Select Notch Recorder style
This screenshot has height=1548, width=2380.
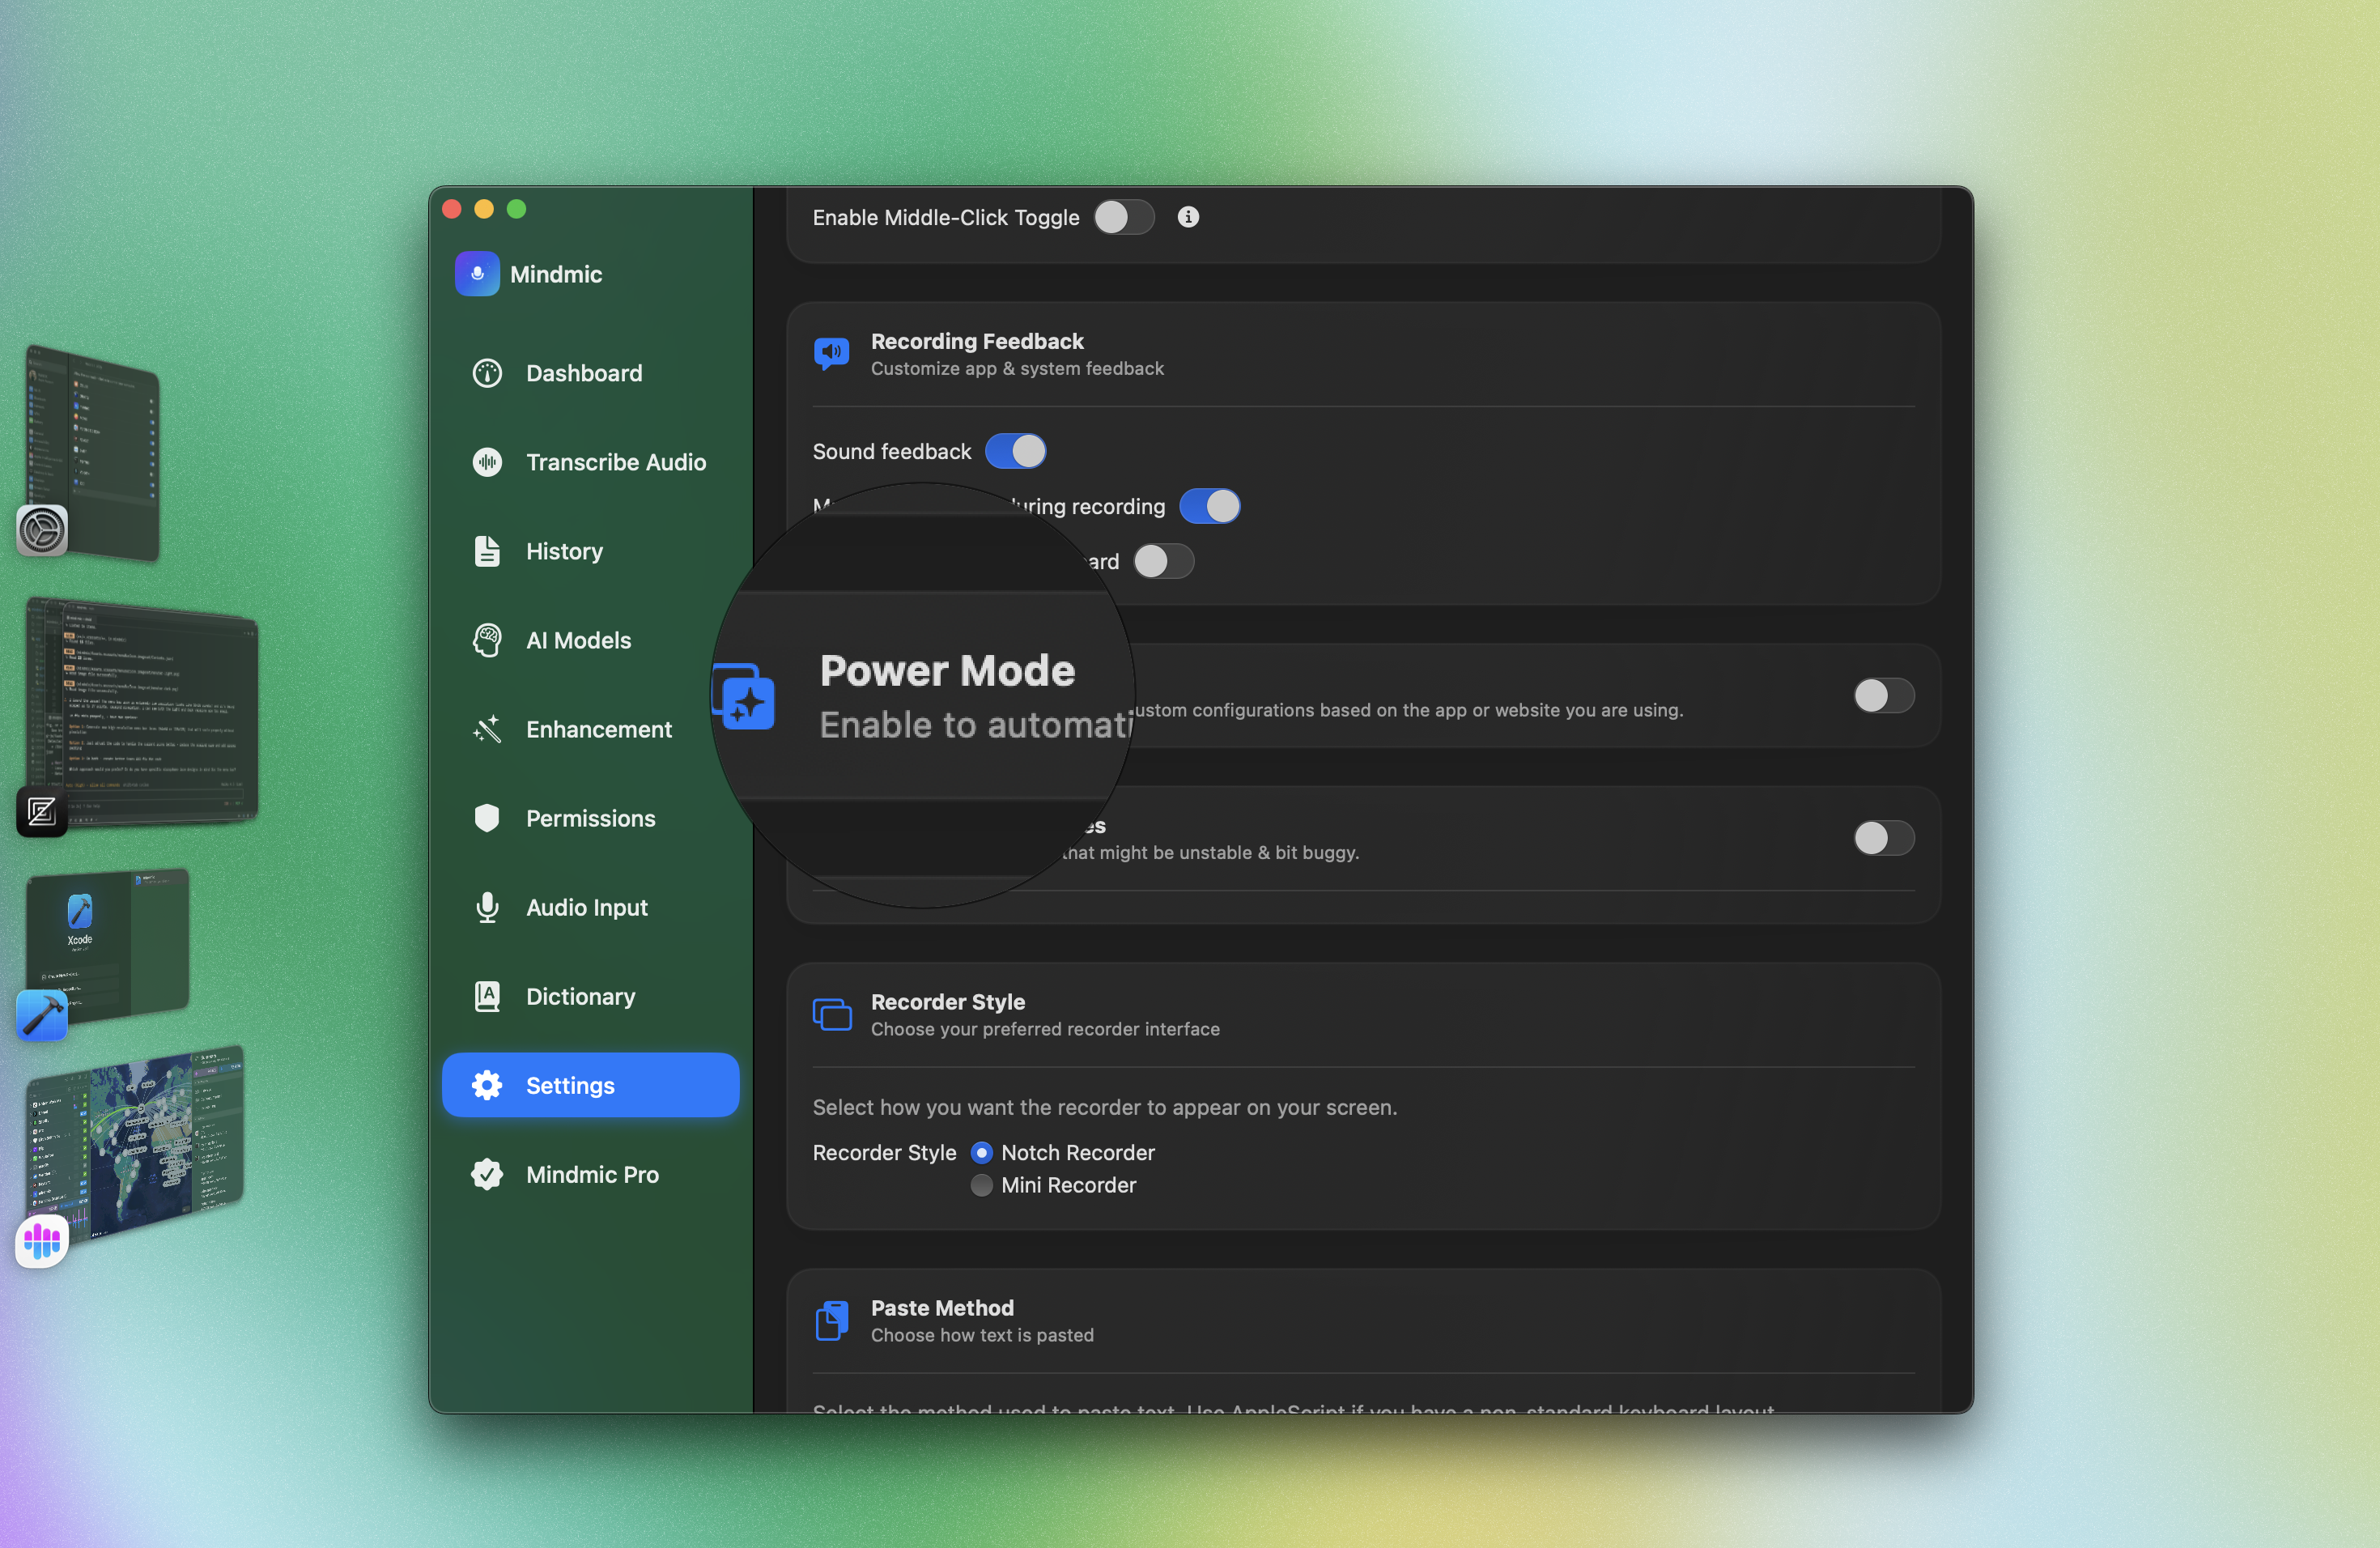pos(981,1152)
